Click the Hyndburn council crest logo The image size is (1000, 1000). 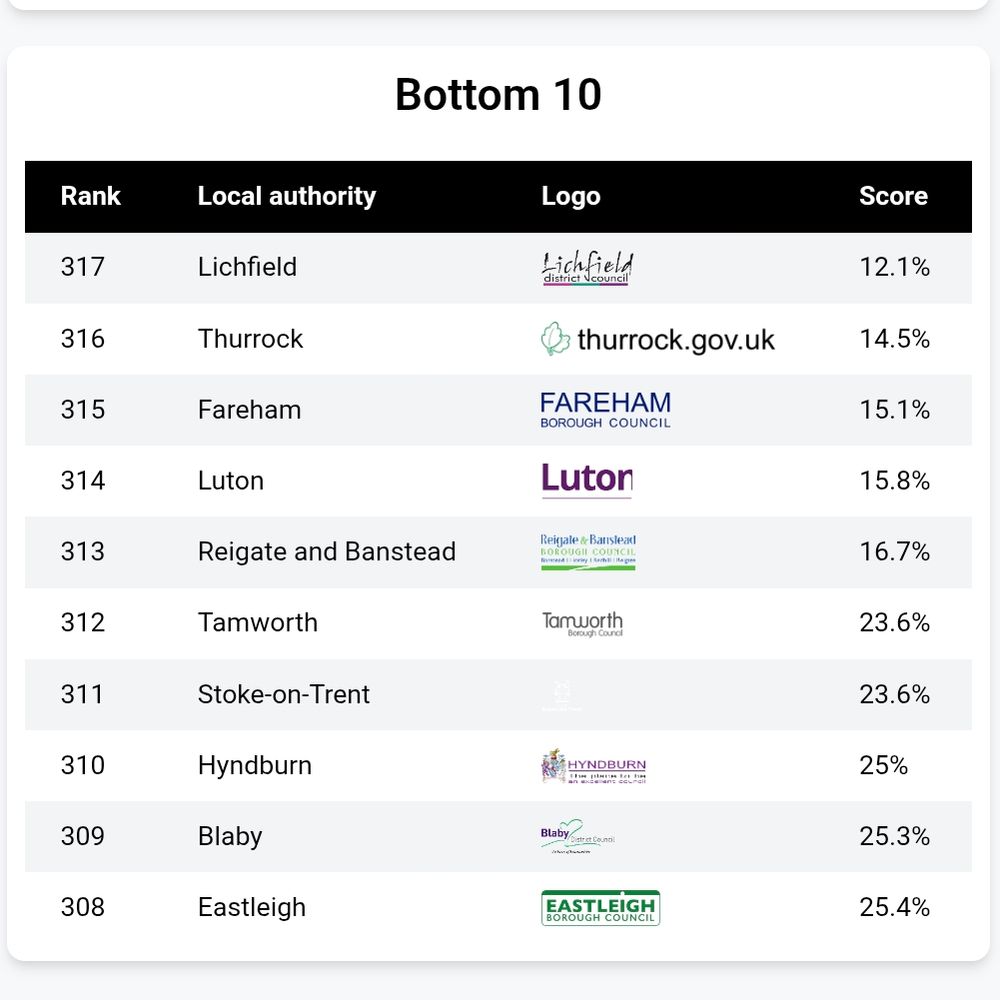coord(593,765)
